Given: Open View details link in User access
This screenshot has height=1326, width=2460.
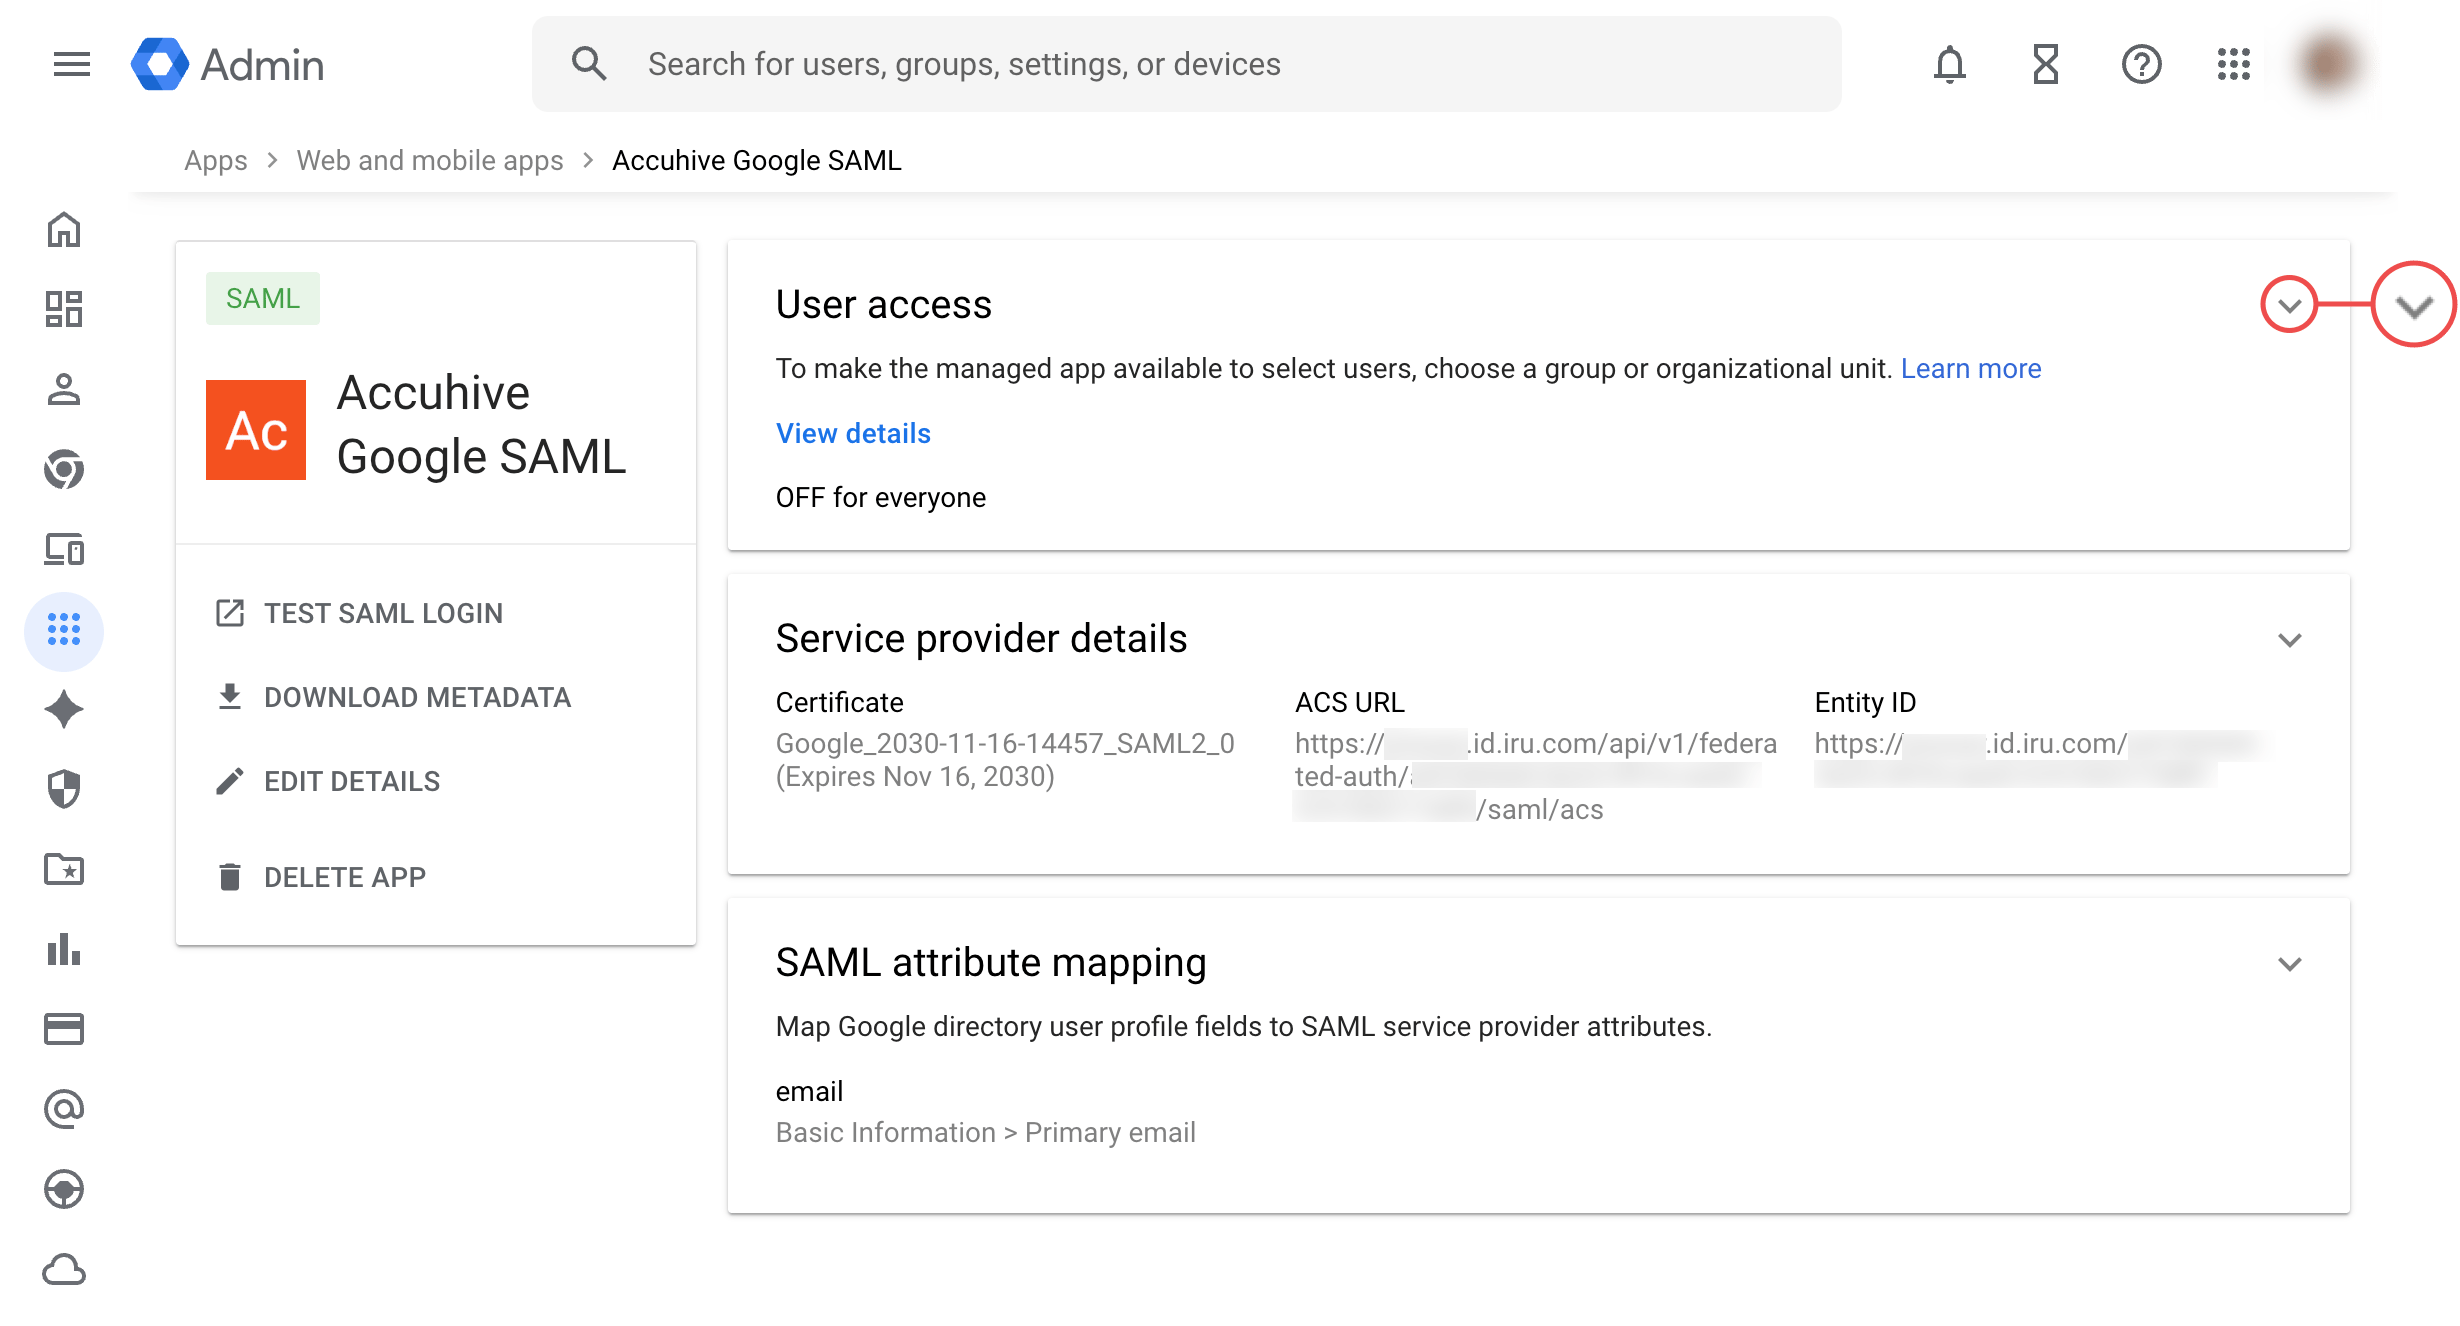Looking at the screenshot, I should point(853,433).
